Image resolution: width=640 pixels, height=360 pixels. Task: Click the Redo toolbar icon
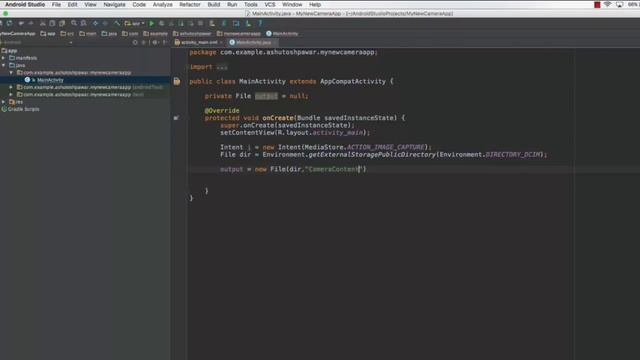pyautogui.click(x=31, y=23)
